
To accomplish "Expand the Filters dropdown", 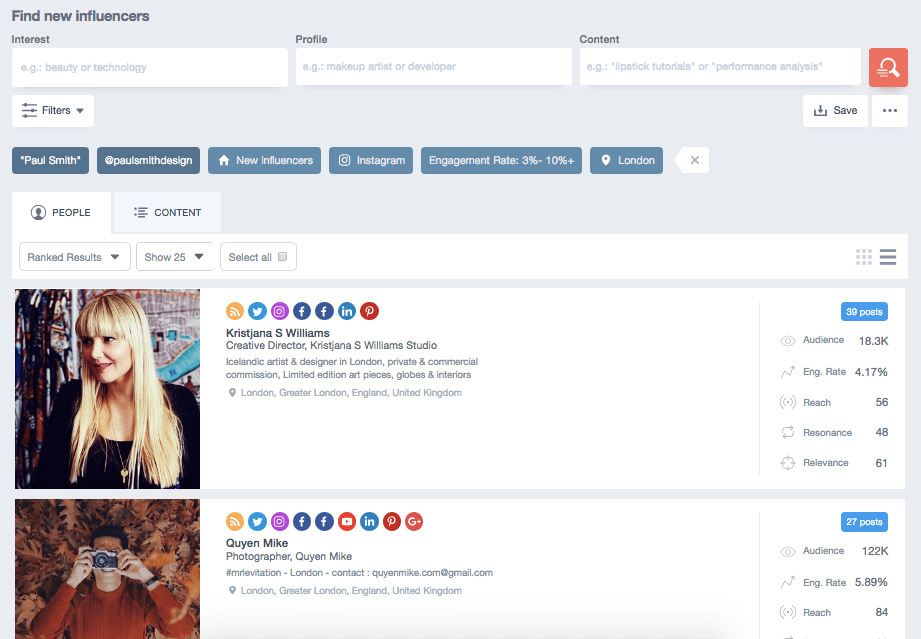I will pos(53,111).
